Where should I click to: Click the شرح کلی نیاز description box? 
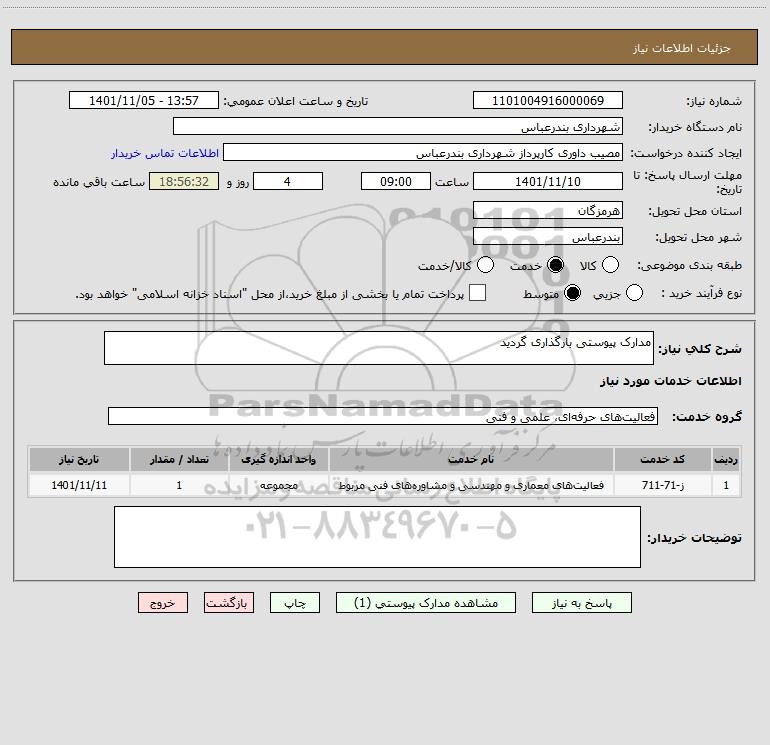[x=379, y=348]
